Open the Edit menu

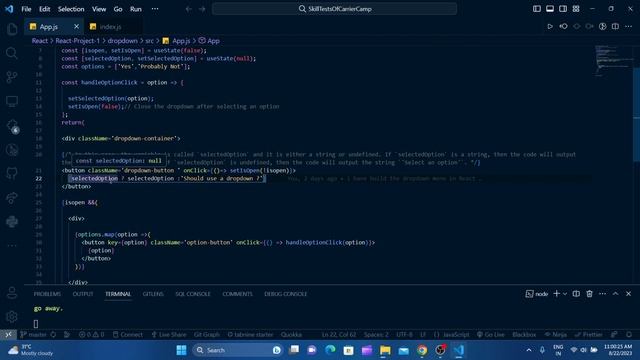[x=44, y=9]
